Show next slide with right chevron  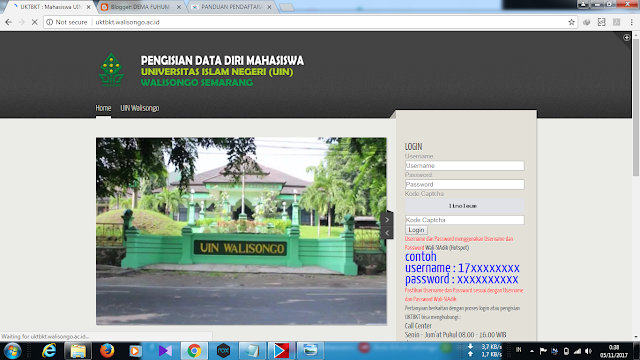(x=387, y=220)
